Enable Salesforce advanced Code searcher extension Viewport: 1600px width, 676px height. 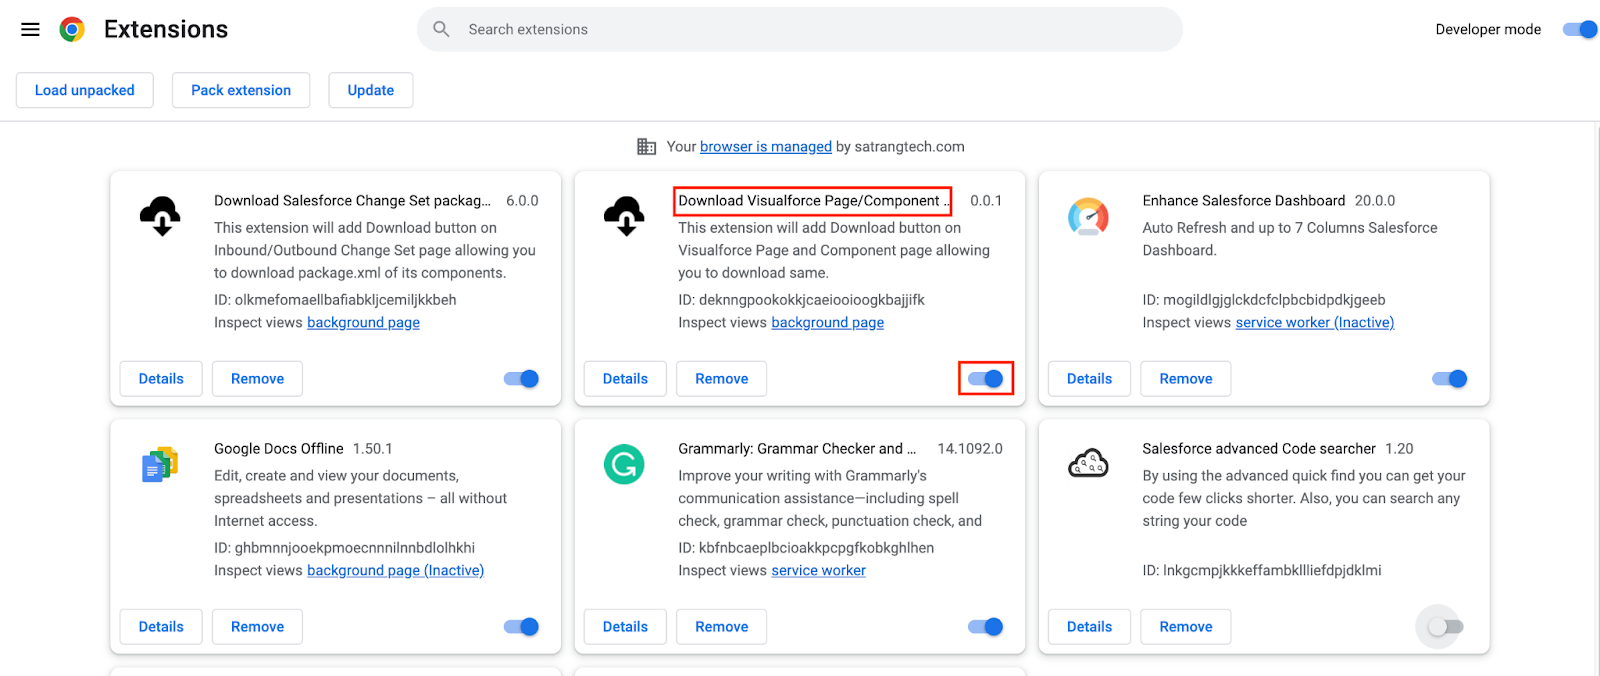click(x=1445, y=626)
